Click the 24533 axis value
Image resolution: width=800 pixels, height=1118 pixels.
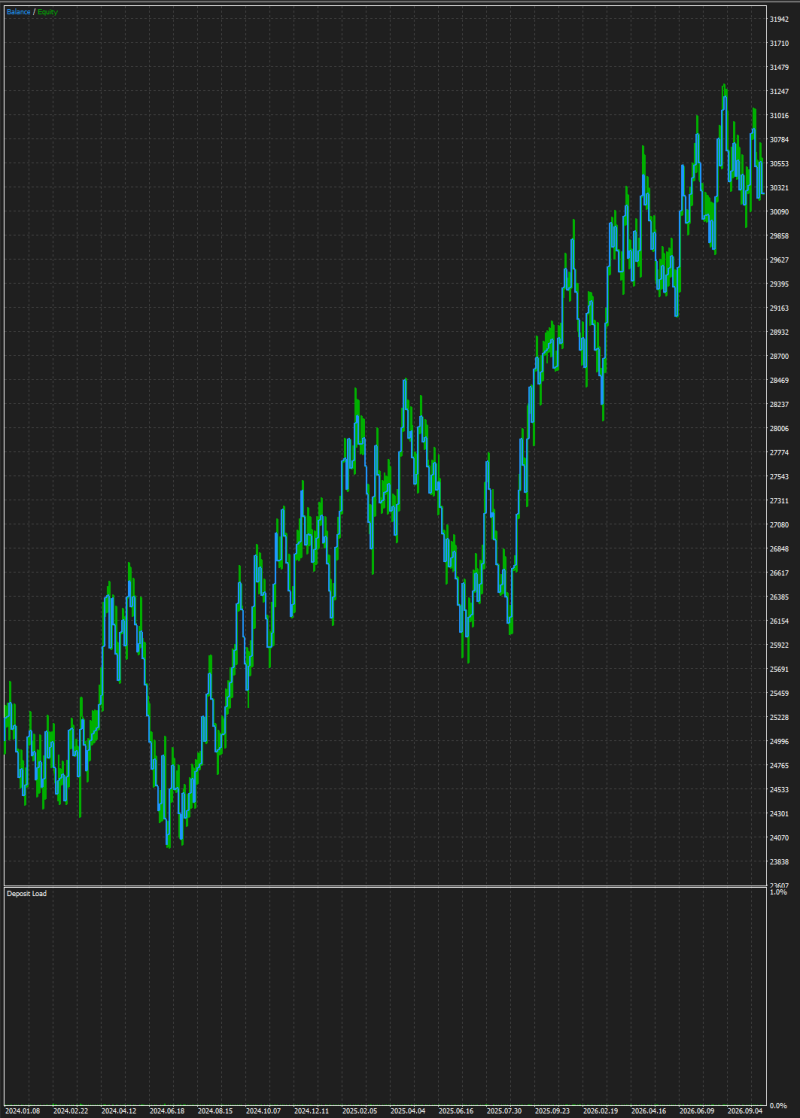click(x=779, y=790)
